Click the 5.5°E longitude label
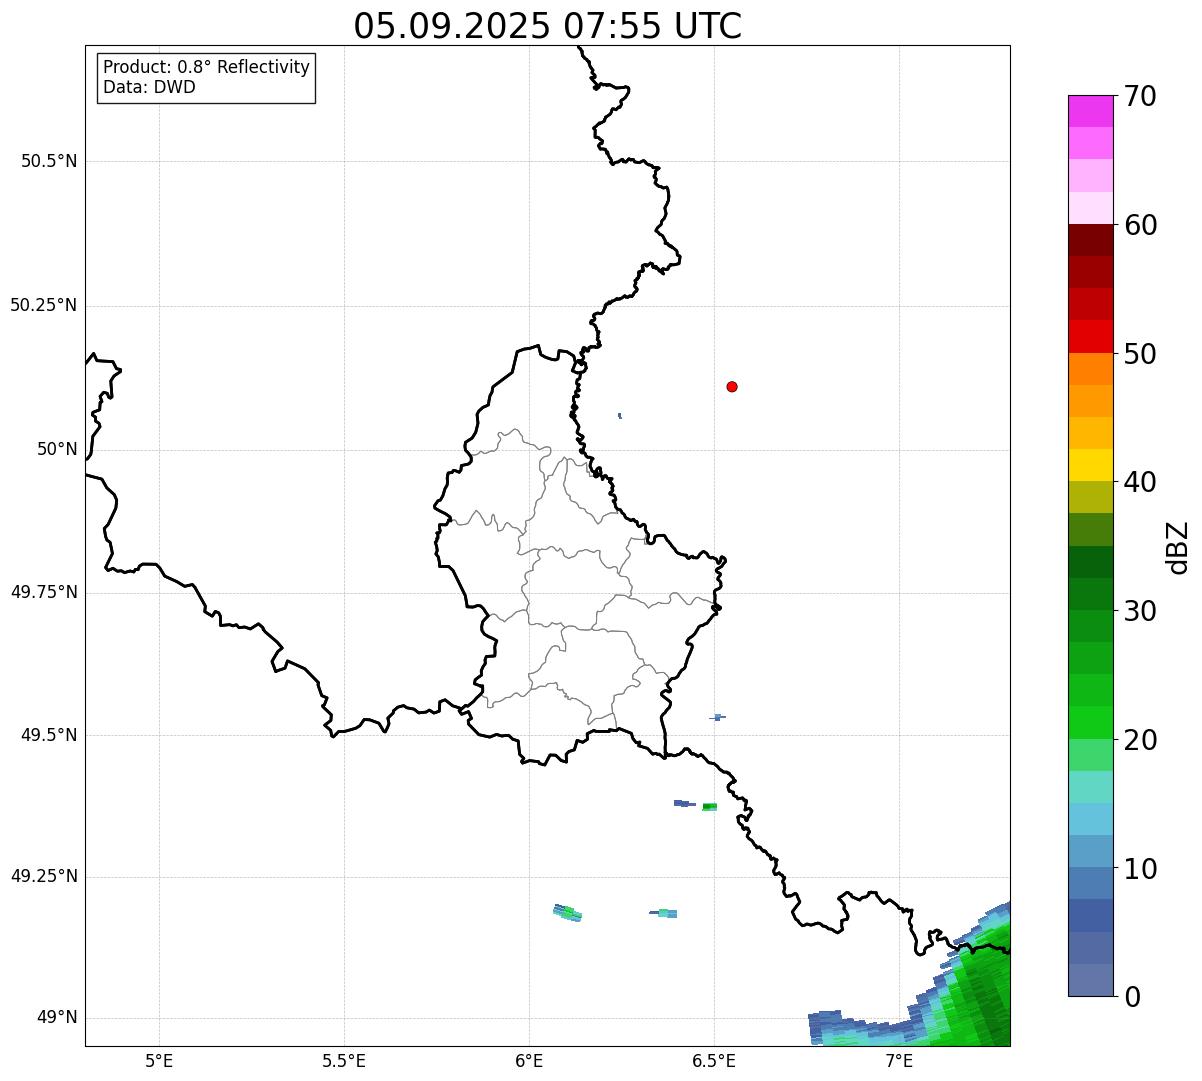 (x=344, y=1060)
